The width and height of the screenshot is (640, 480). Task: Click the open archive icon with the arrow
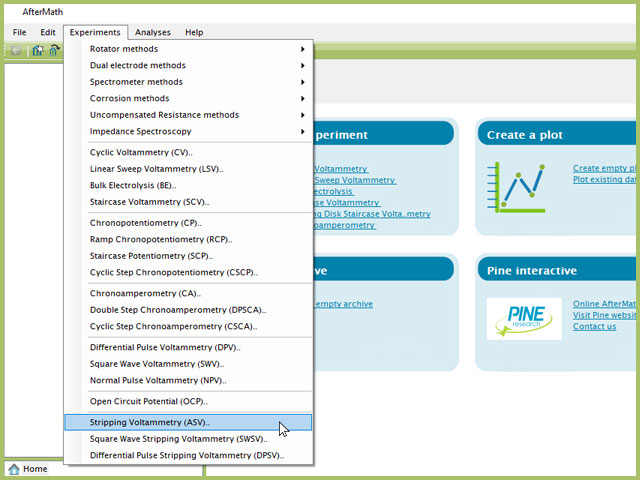pyautogui.click(x=54, y=50)
